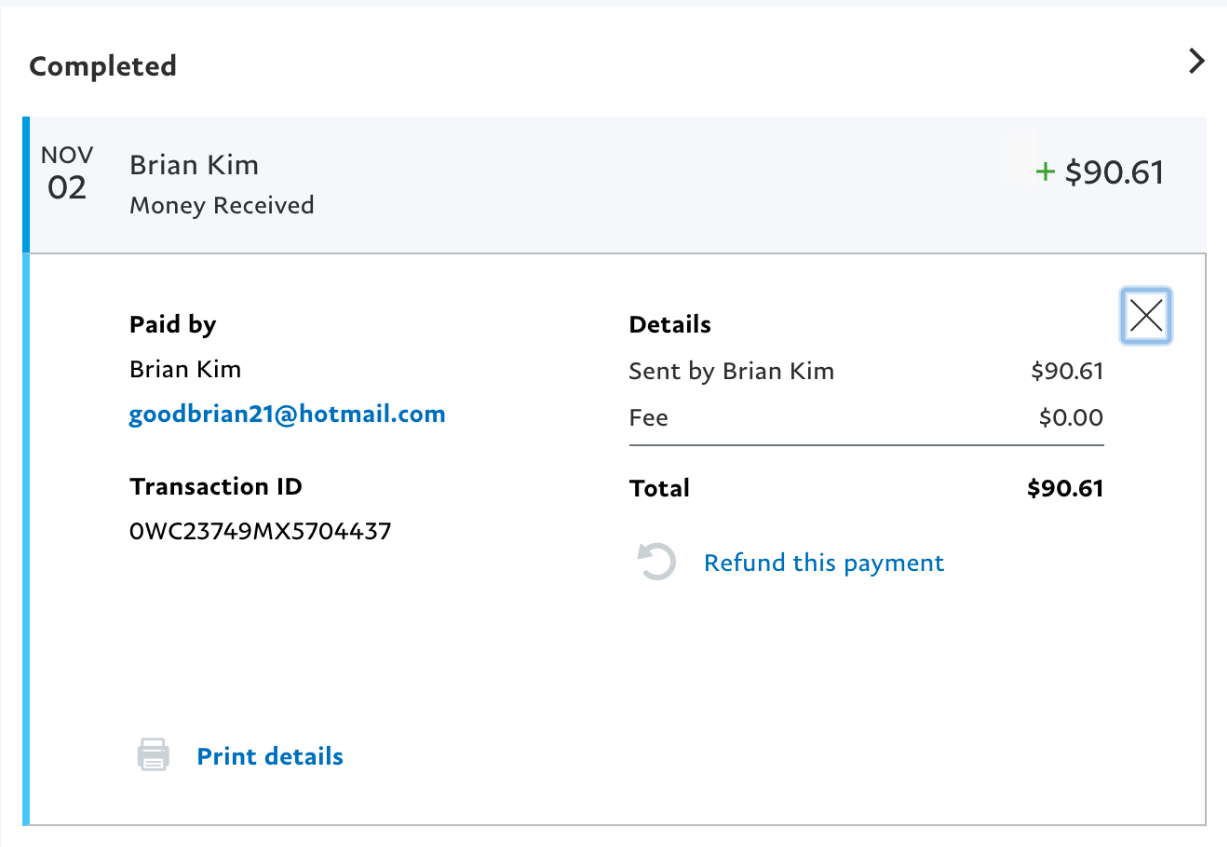Click the circular refund arrow icon
Image resolution: width=1227 pixels, height=847 pixels.
[657, 562]
